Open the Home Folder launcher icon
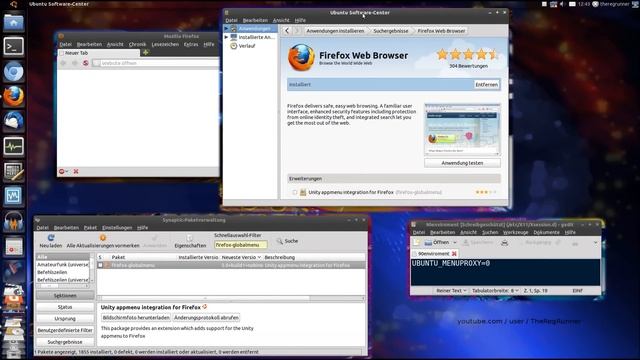Image resolution: width=640 pixels, height=360 pixels. tap(13, 22)
